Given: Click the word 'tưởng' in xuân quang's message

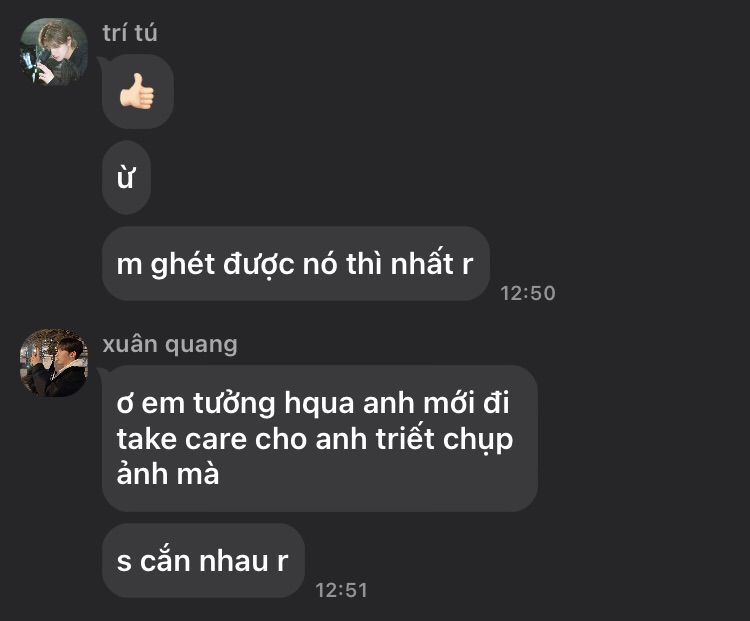Looking at the screenshot, I should point(234,404).
